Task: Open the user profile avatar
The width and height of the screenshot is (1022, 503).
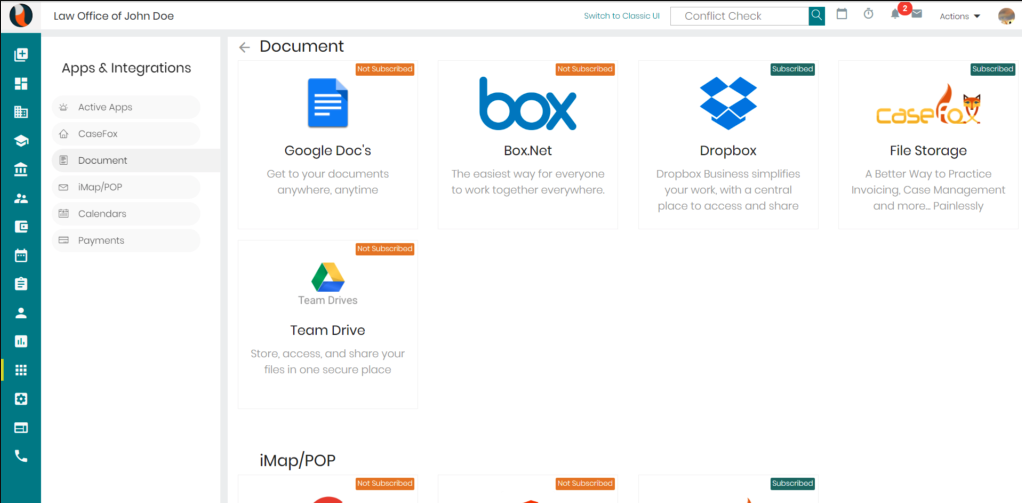Action: (x=1006, y=16)
